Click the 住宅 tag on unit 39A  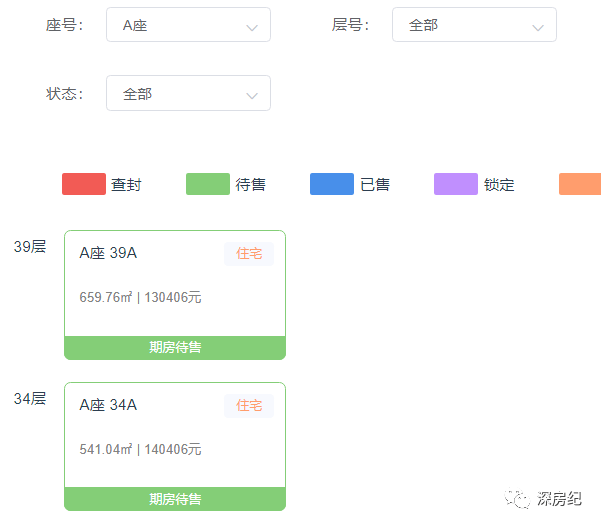pos(249,254)
